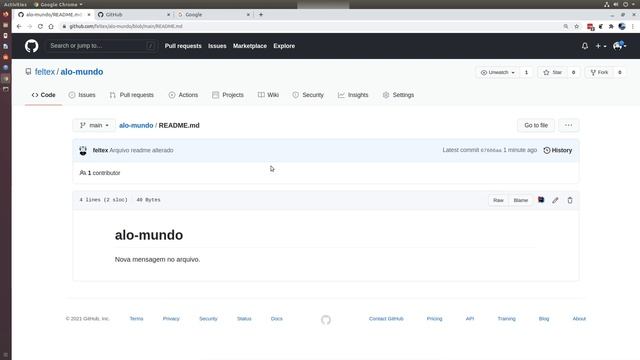Image resolution: width=640 pixels, height=360 pixels.
Task: Click the Pricing footer link
Action: click(x=434, y=318)
